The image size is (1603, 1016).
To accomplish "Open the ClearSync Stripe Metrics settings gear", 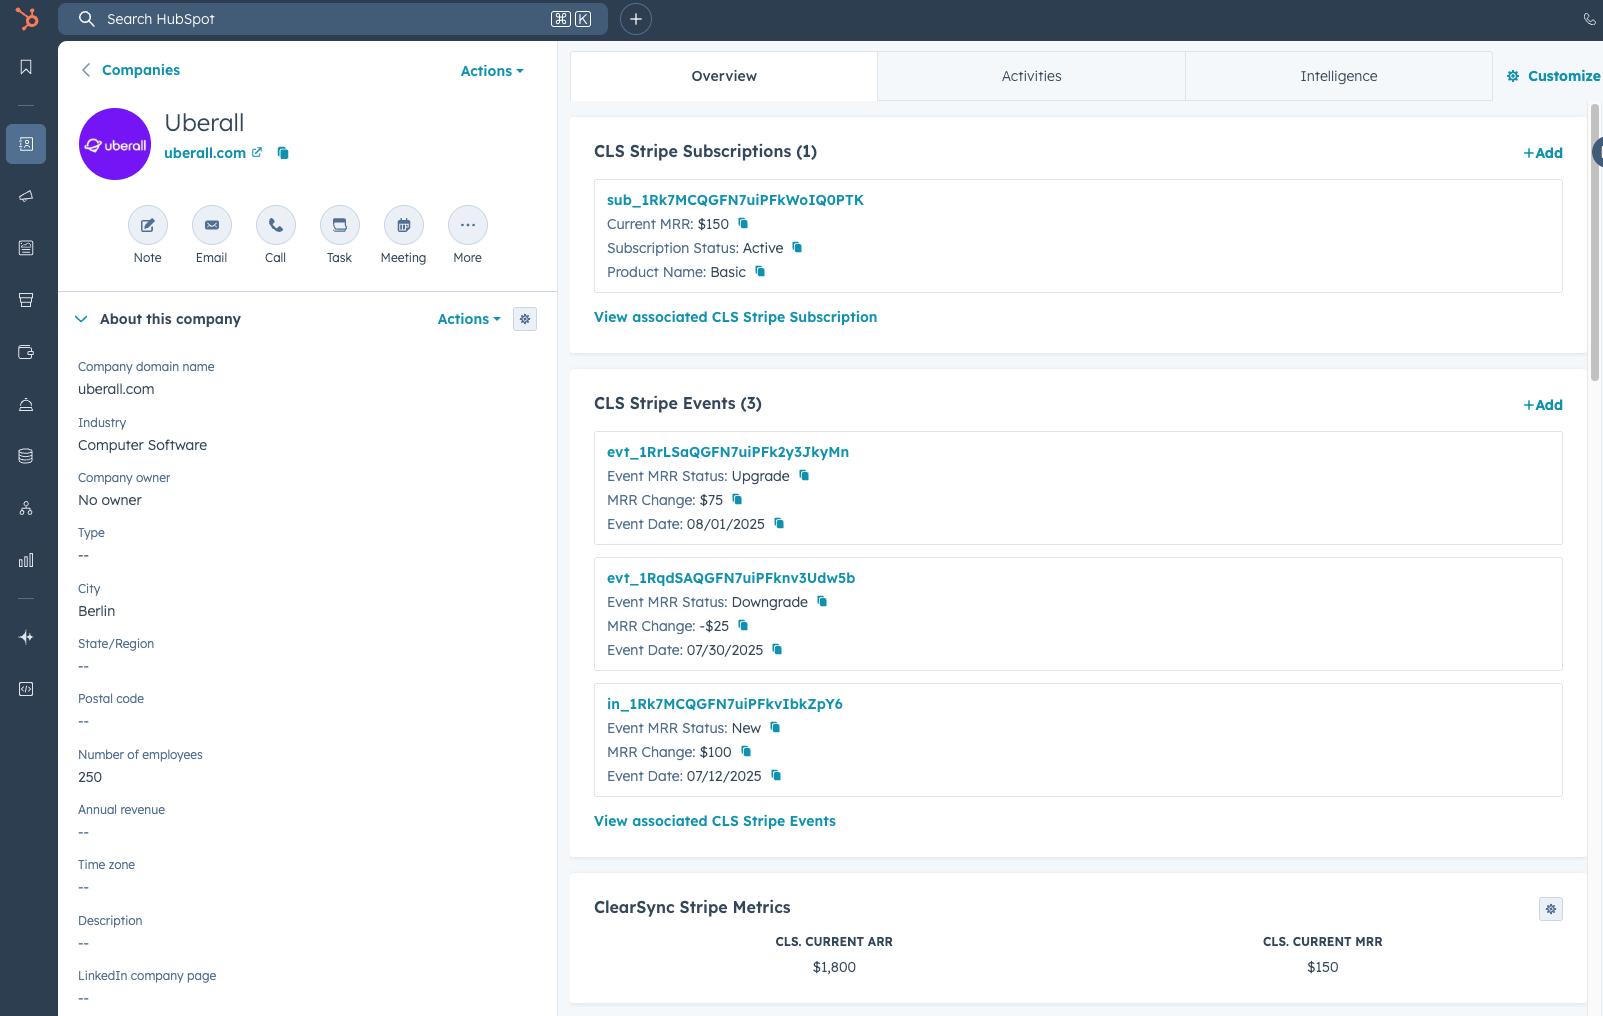I will (x=1551, y=909).
